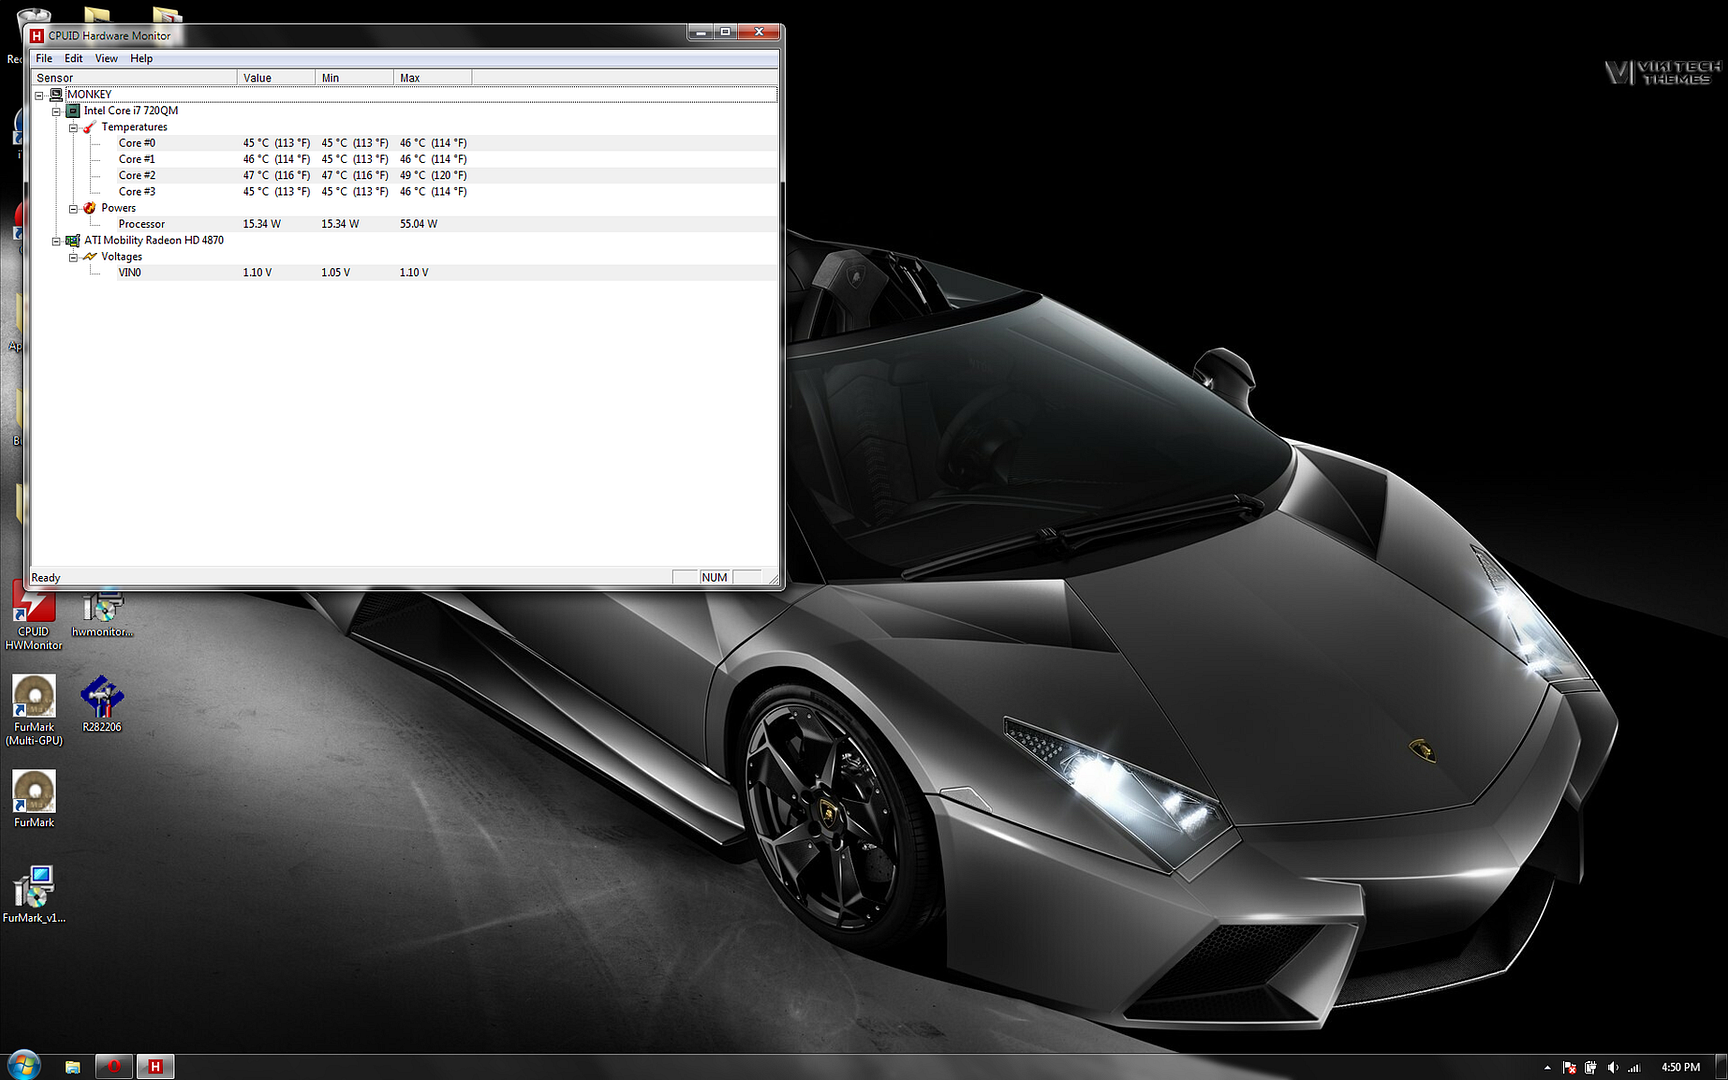Open the network signal tray icon

[x=1634, y=1068]
